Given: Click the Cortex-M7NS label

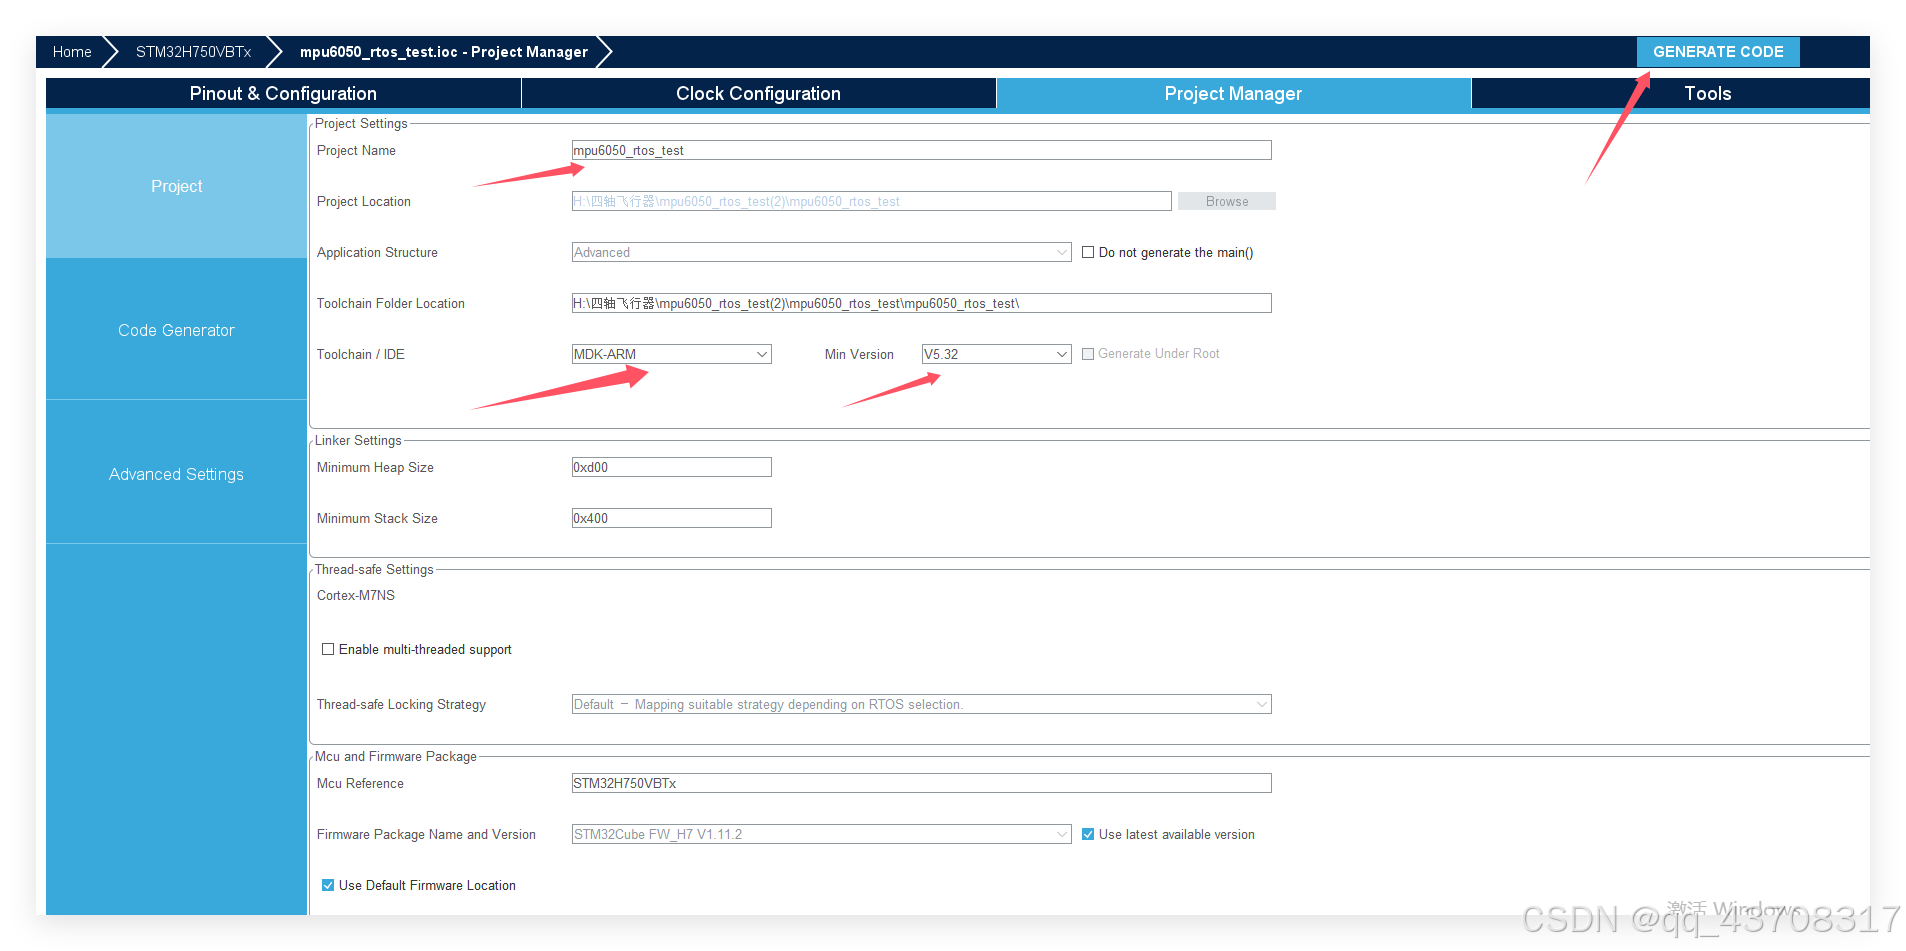Looking at the screenshot, I should coord(356,595).
